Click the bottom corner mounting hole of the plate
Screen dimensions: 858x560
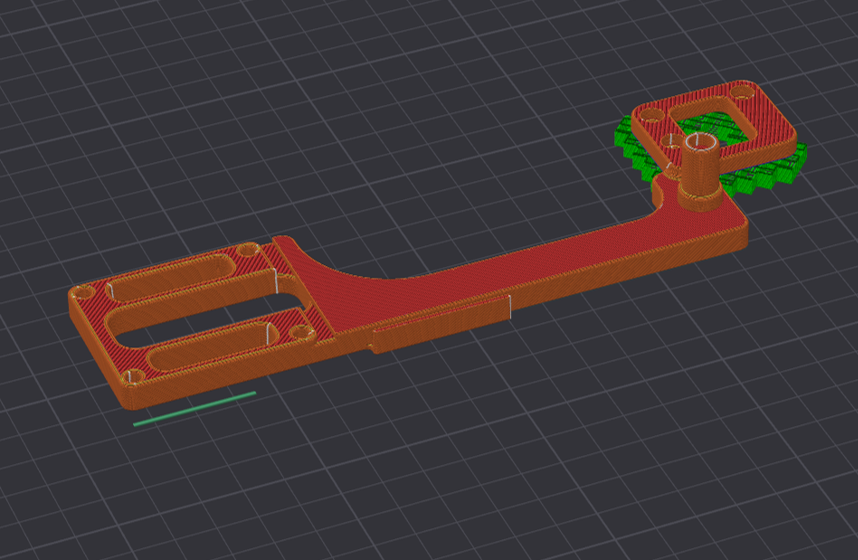click(x=132, y=377)
